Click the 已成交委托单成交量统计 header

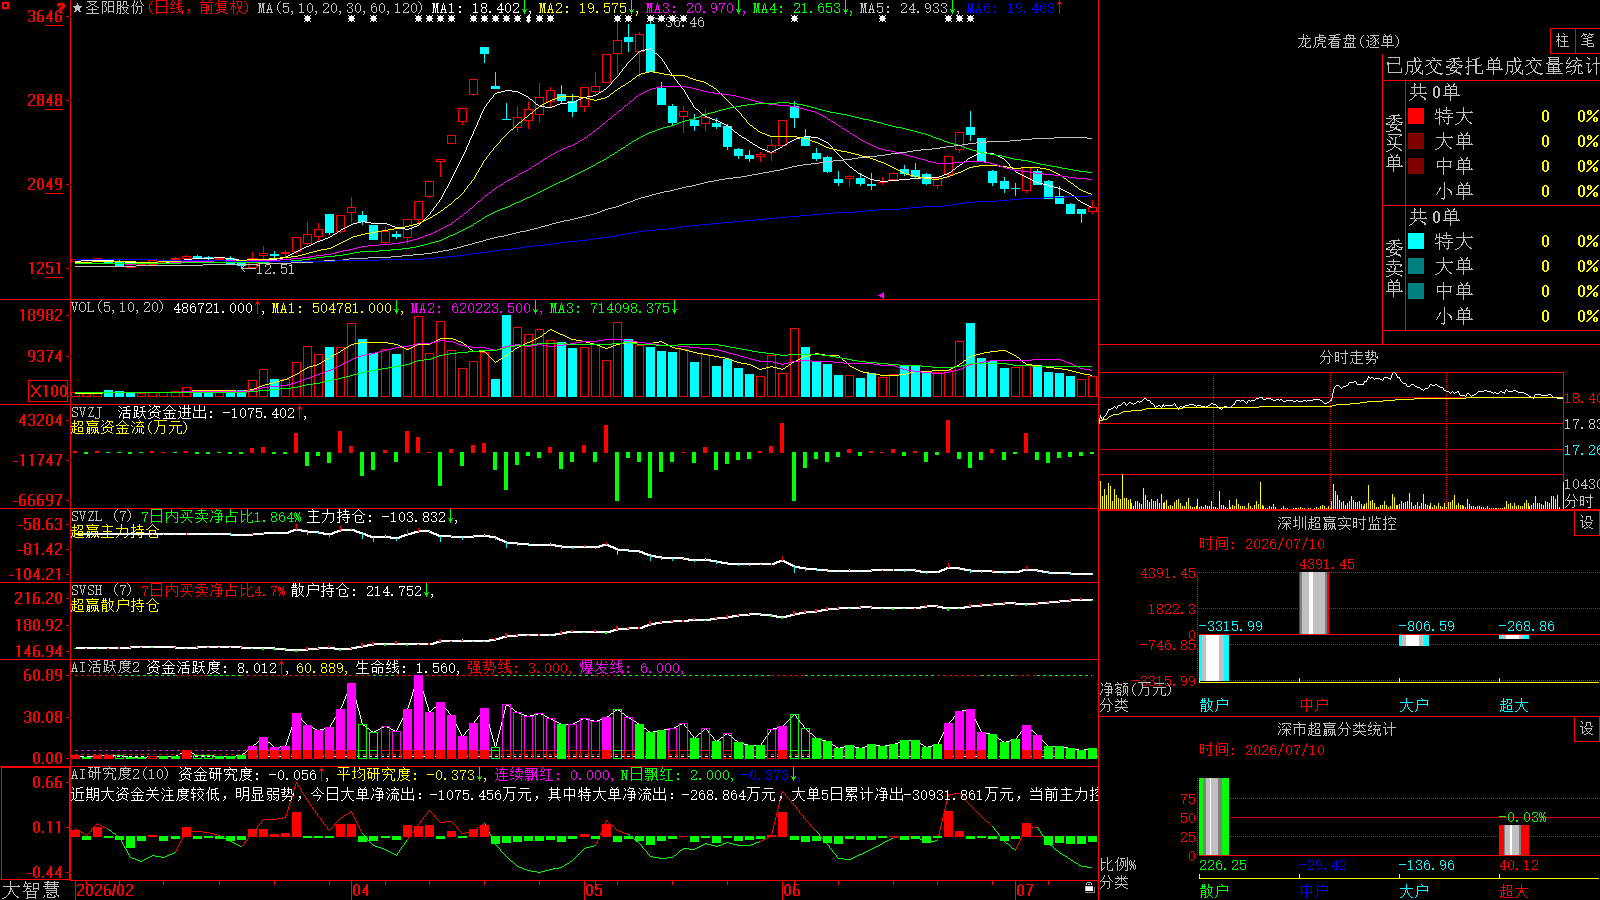[x=1492, y=66]
